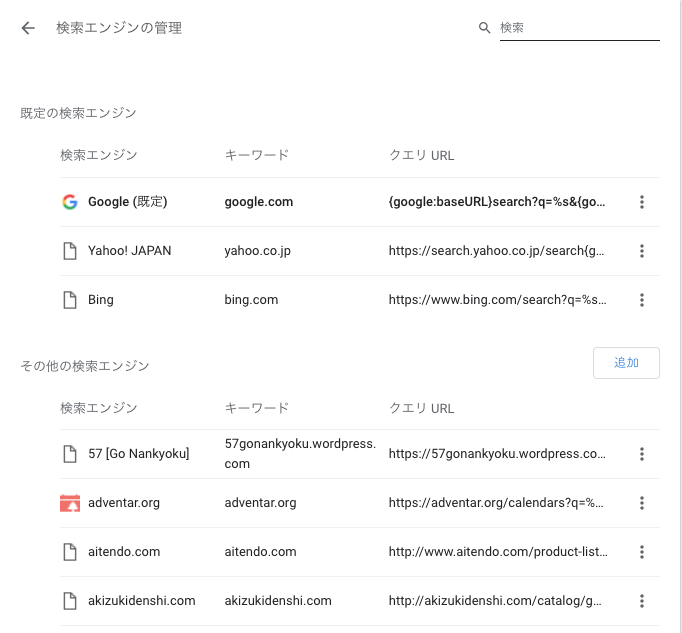Click the adventar.org/calendars query URL

pos(496,503)
